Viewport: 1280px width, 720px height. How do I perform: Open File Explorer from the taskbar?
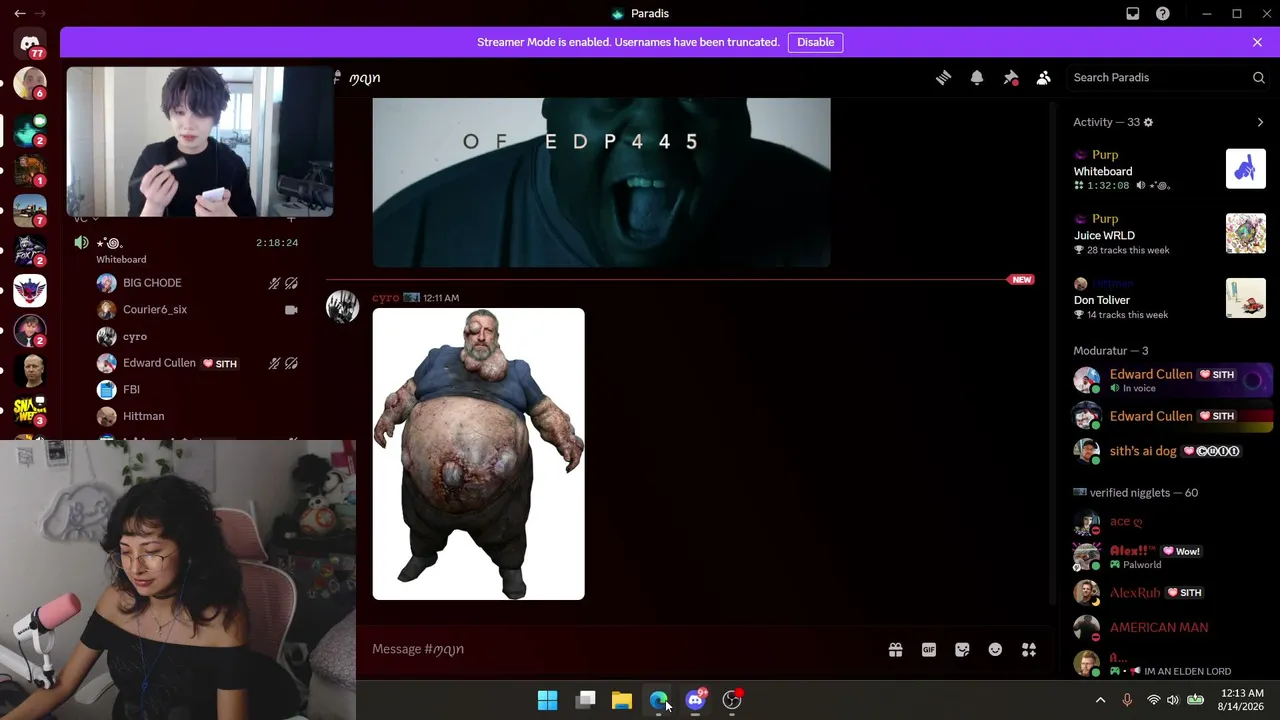click(x=622, y=700)
